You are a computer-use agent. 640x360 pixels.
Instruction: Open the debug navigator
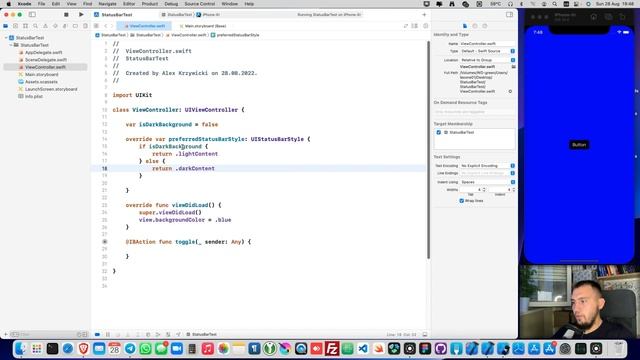[65, 26]
